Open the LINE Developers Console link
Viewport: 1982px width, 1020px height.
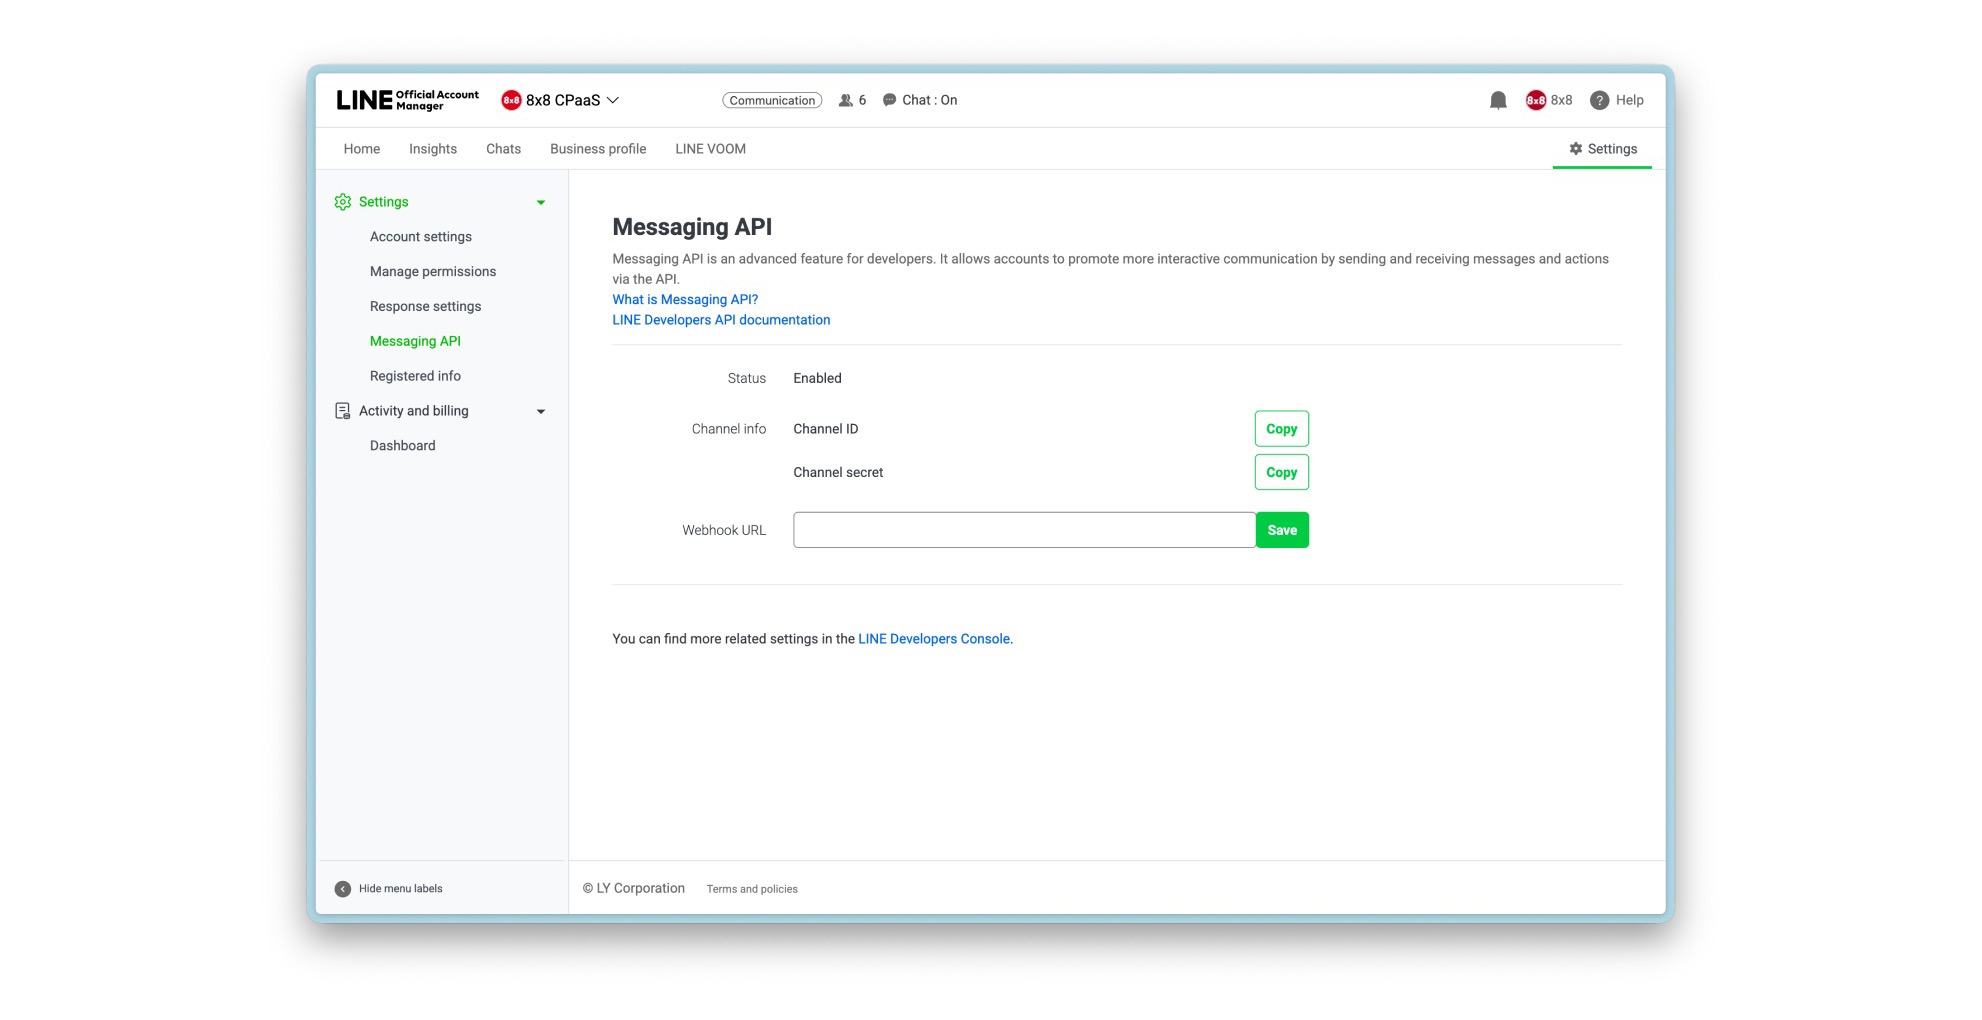[x=934, y=639]
